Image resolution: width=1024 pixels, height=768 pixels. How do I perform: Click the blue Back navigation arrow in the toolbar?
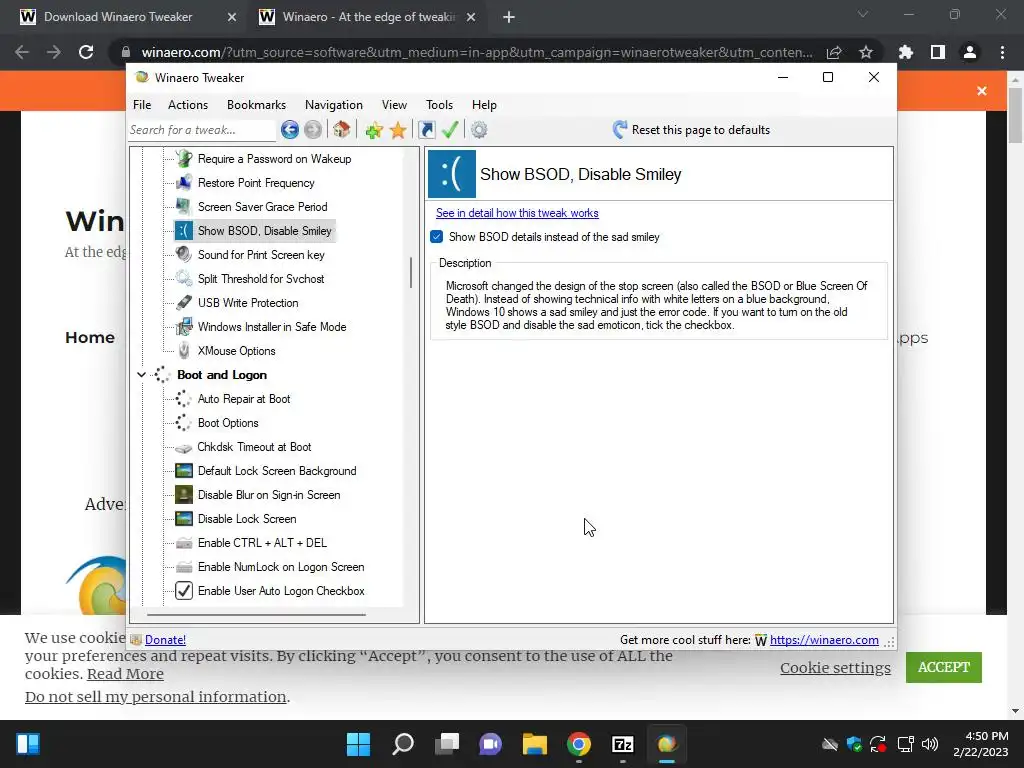[290, 130]
